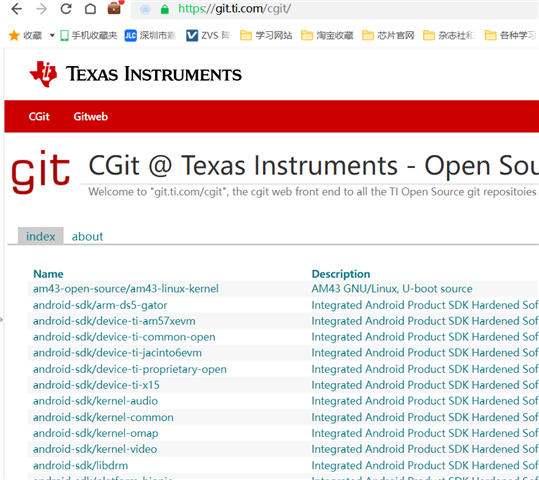Click the Texas Instruments logo
The width and height of the screenshot is (539, 480).
pyautogui.click(x=136, y=74)
